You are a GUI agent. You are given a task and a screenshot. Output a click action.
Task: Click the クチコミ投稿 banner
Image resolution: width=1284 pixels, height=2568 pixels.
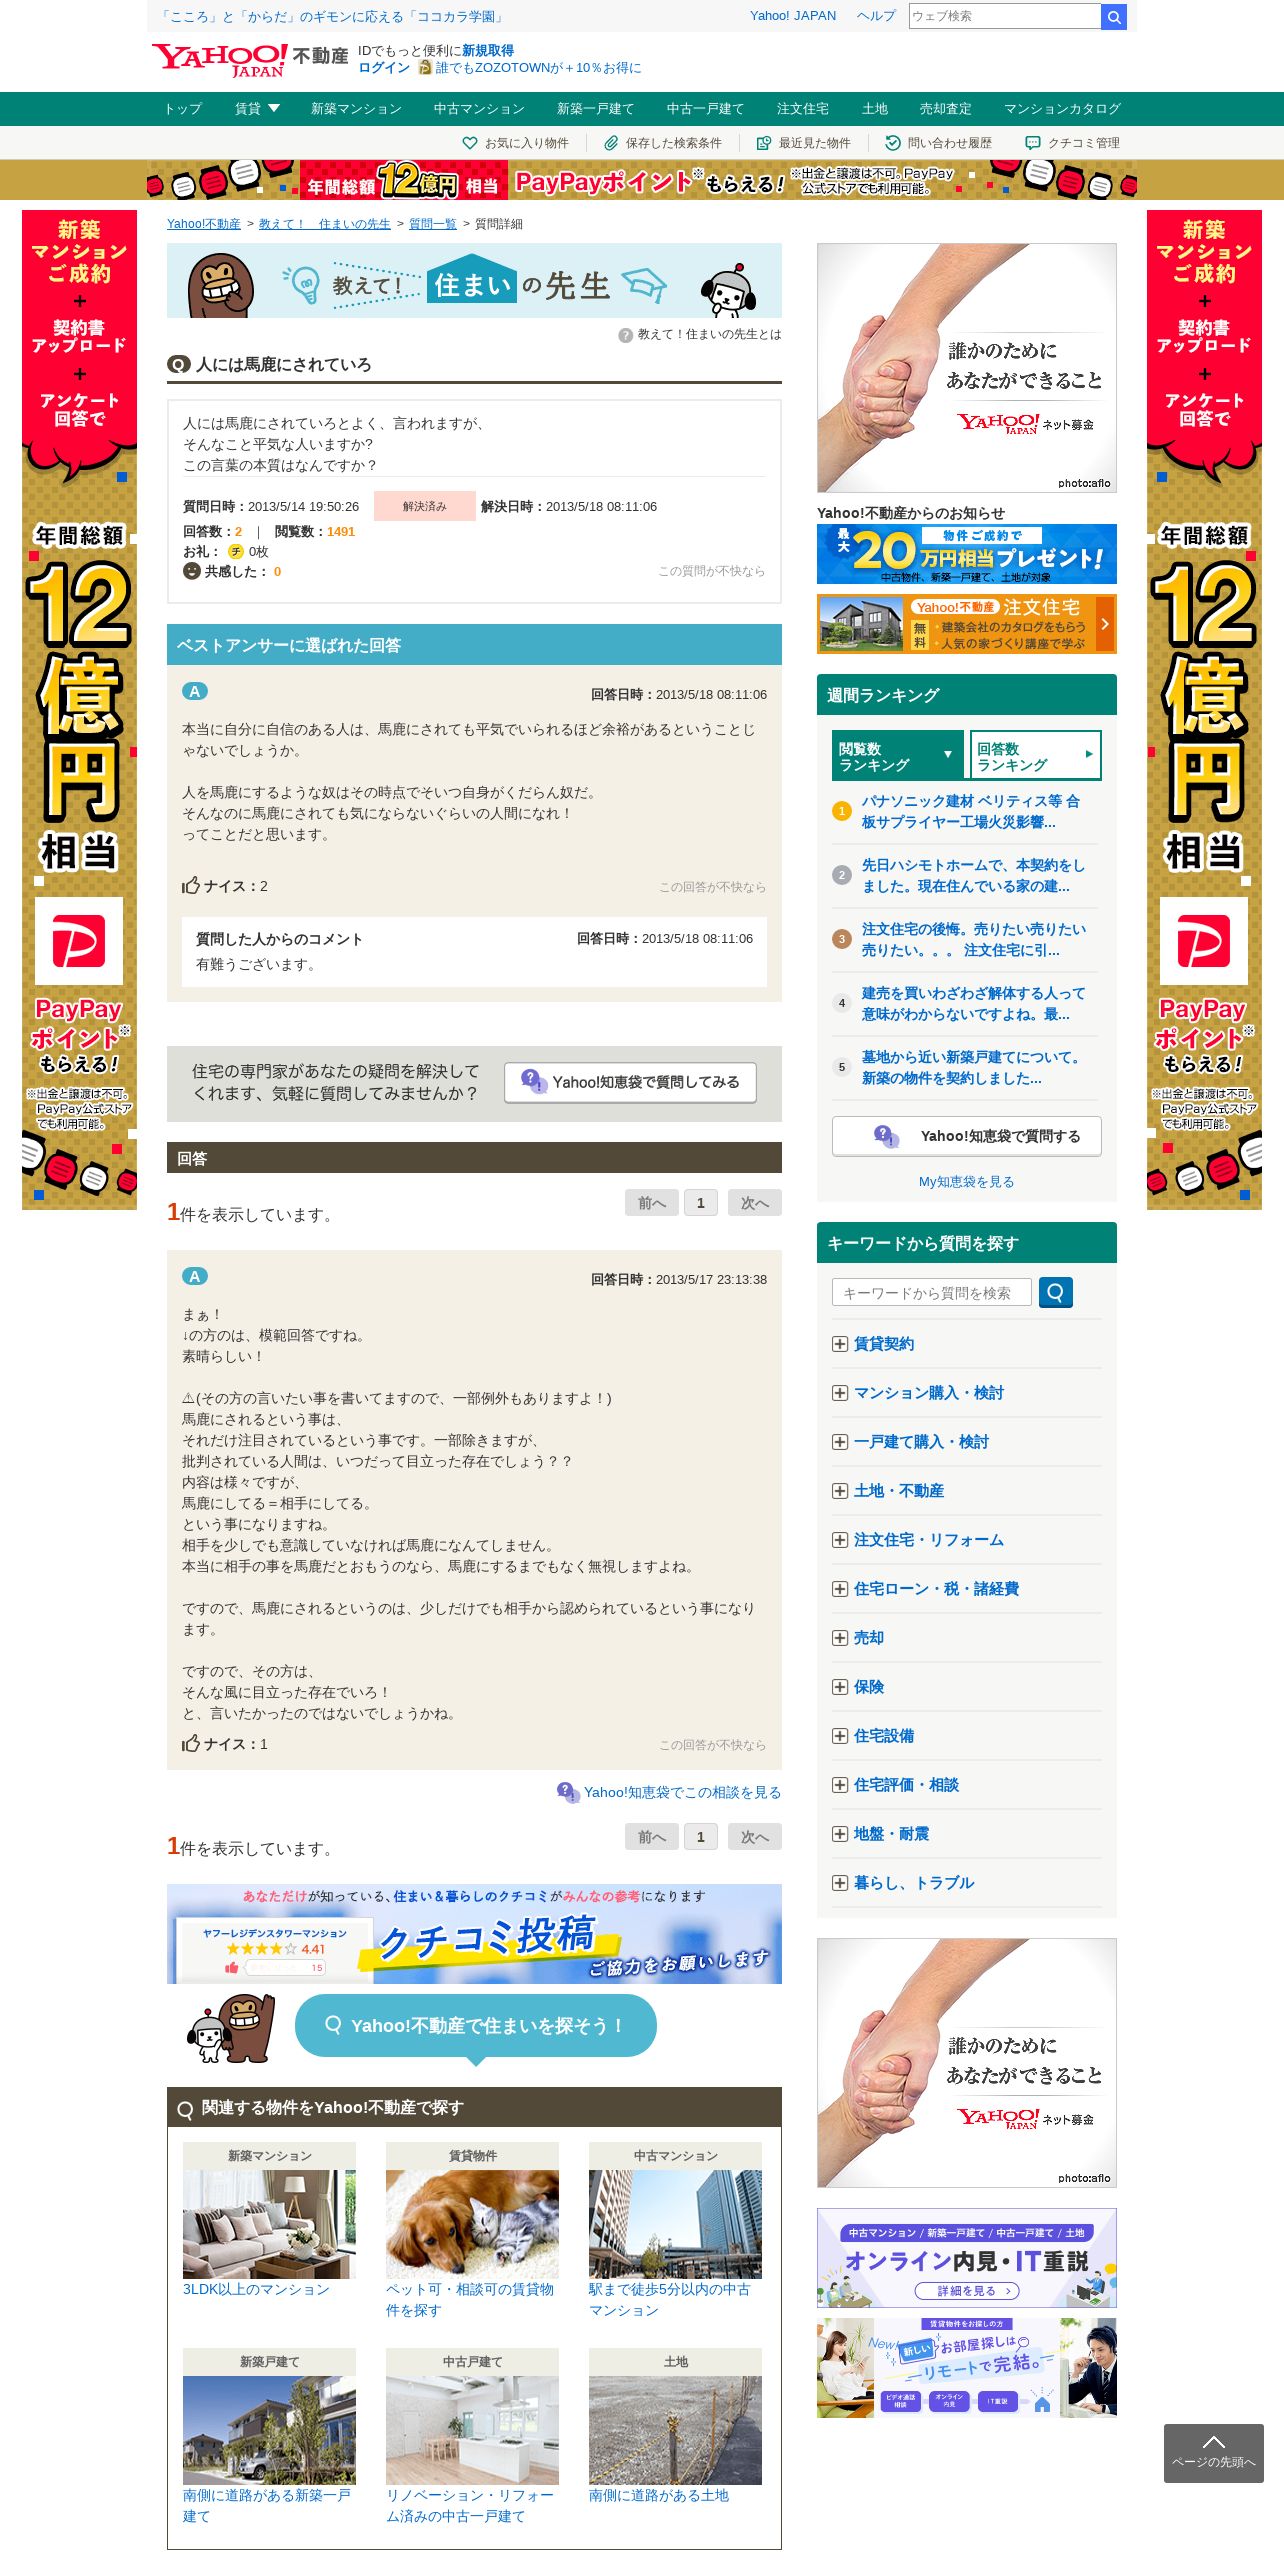pos(474,1934)
